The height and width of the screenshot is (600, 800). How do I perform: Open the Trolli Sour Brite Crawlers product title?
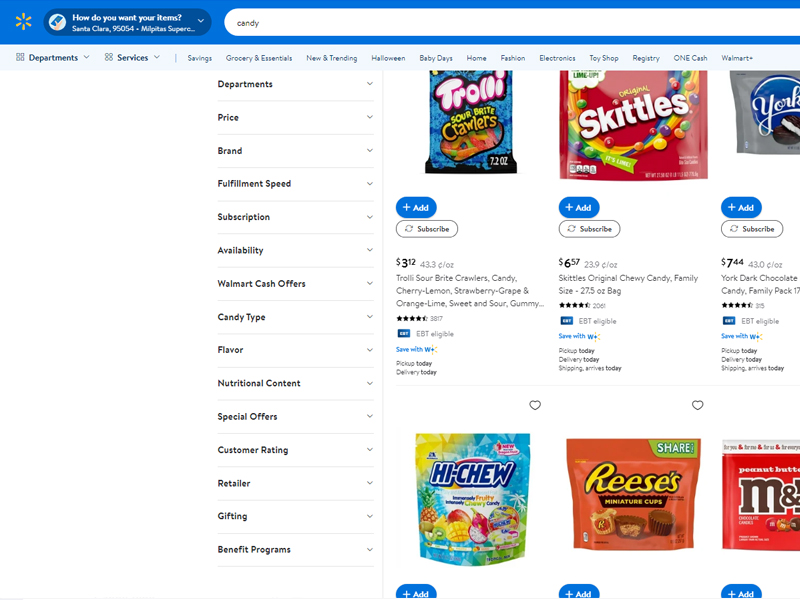pos(470,290)
